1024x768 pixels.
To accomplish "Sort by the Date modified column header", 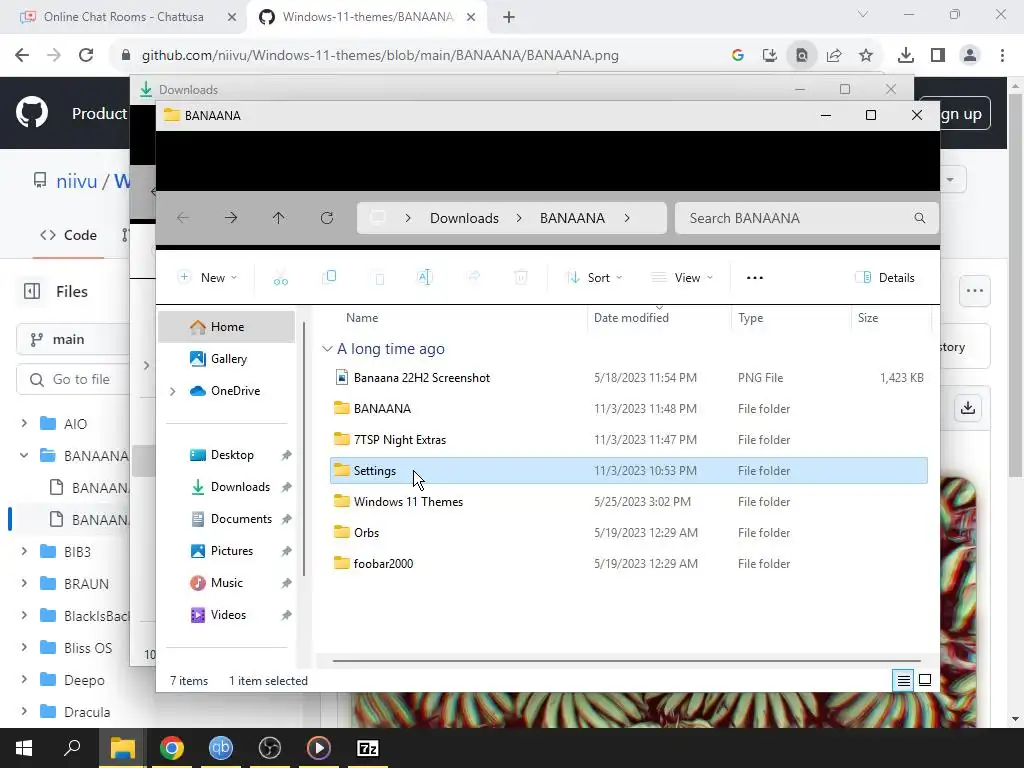I will point(631,318).
